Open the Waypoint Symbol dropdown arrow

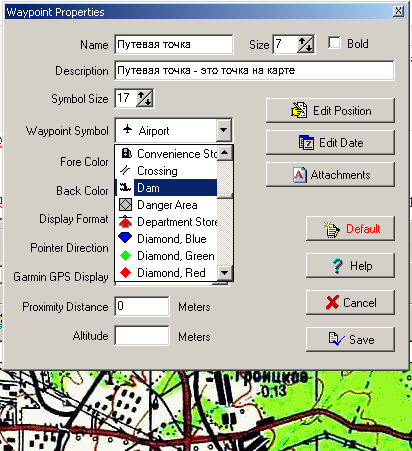(224, 130)
